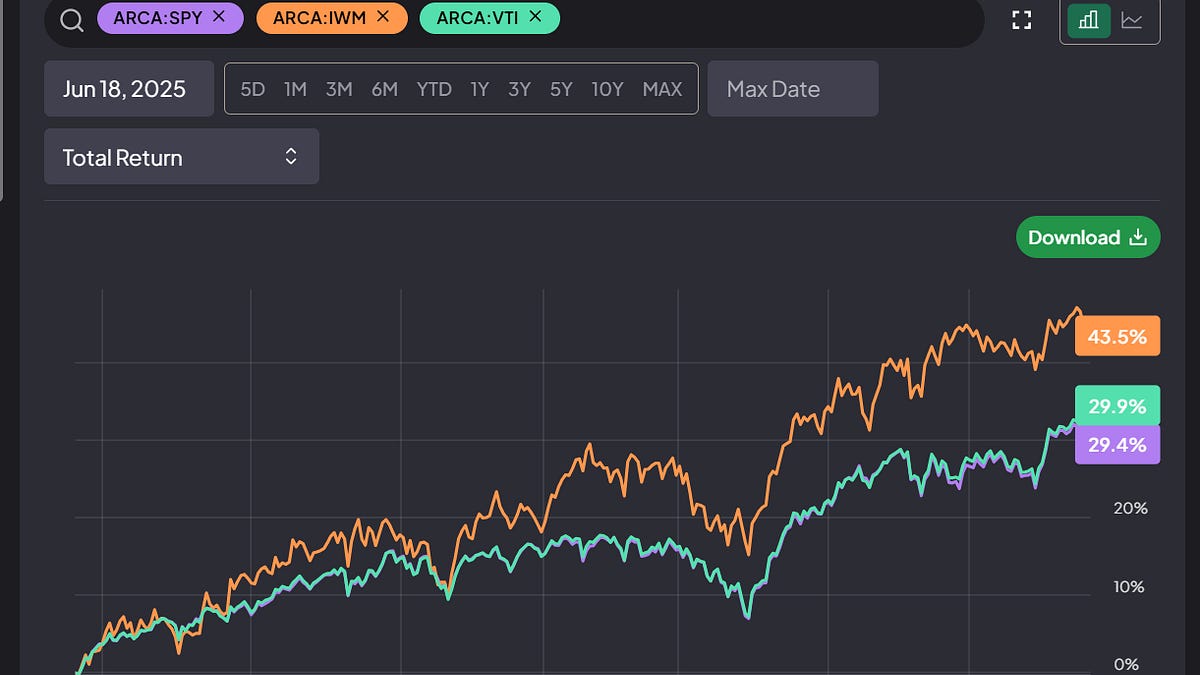Image resolution: width=1200 pixels, height=675 pixels.
Task: Click the 20% axis label
Action: 1130,508
